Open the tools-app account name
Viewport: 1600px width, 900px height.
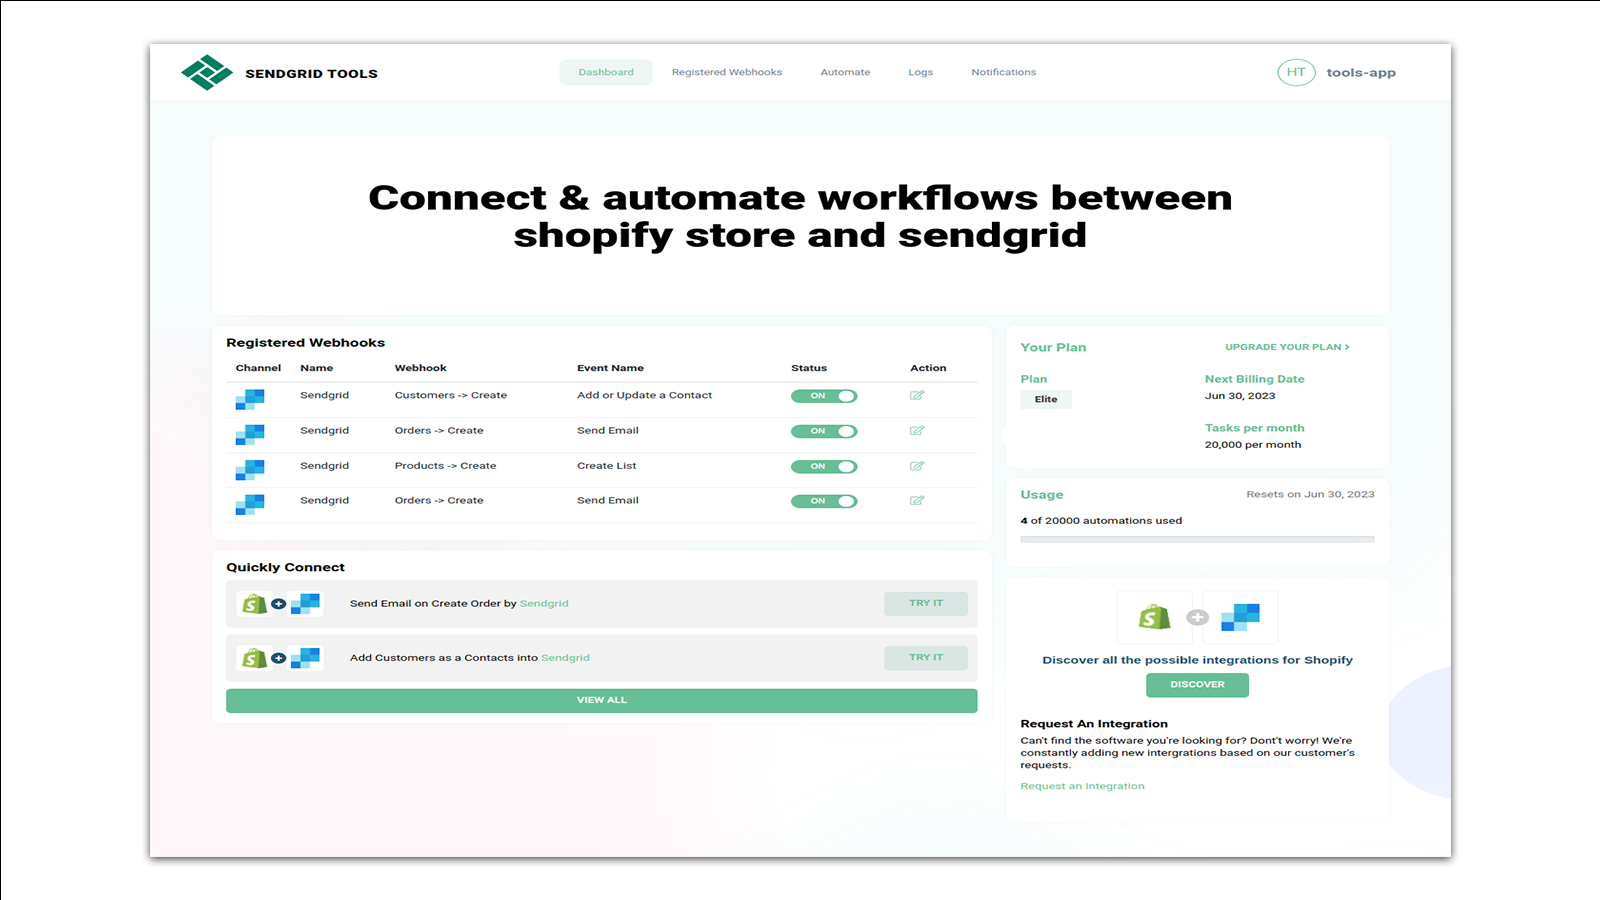[x=1361, y=73]
